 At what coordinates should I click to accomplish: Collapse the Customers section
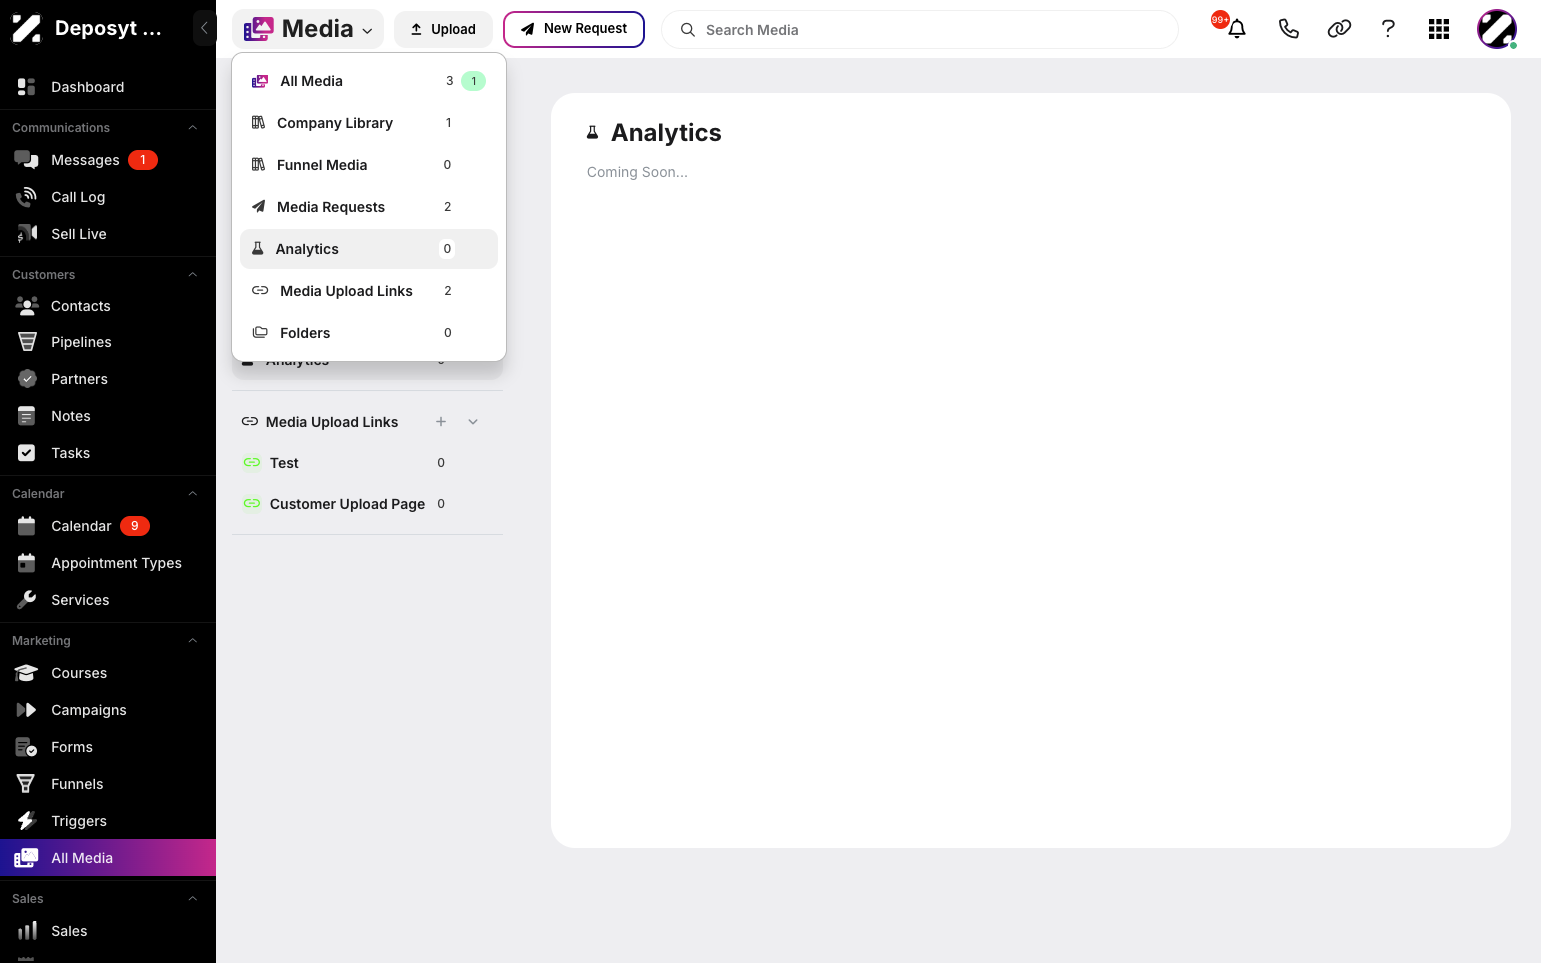pyautogui.click(x=193, y=275)
